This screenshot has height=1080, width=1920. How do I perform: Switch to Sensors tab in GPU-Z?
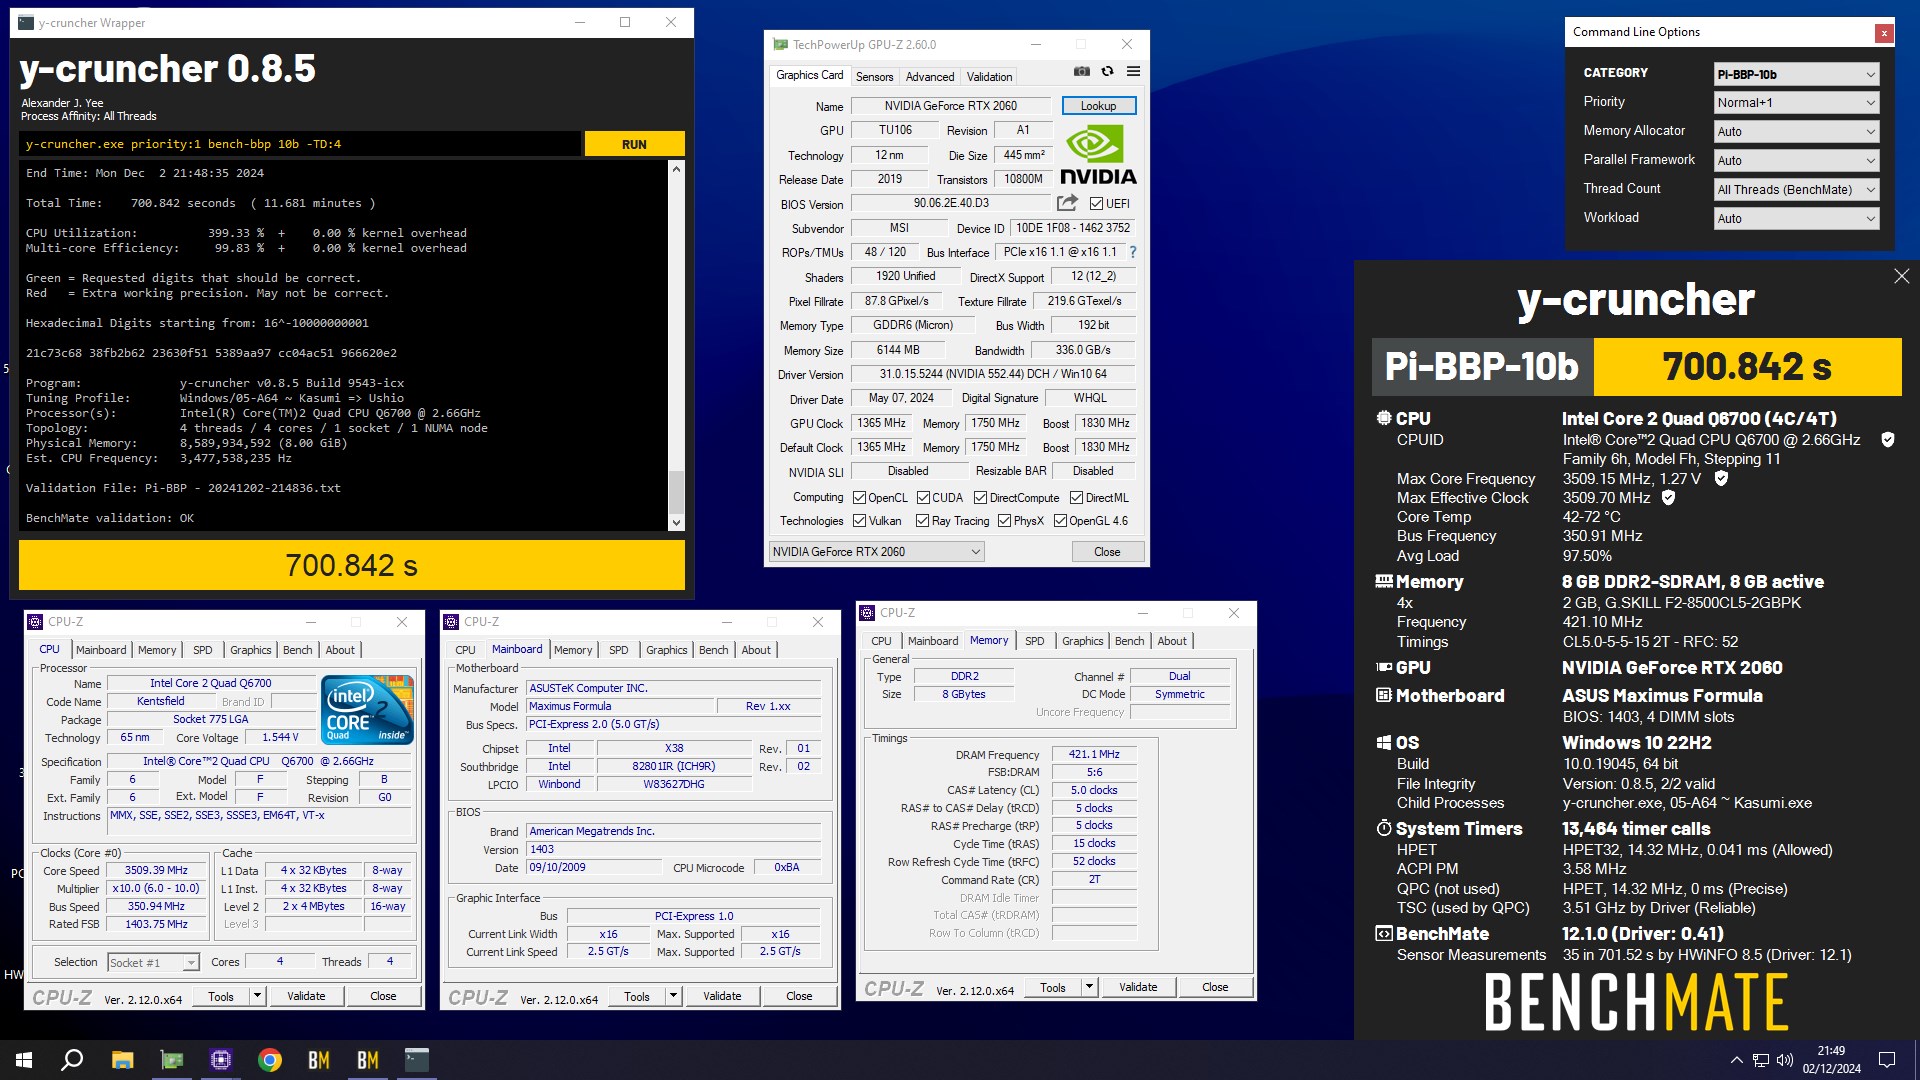point(874,77)
